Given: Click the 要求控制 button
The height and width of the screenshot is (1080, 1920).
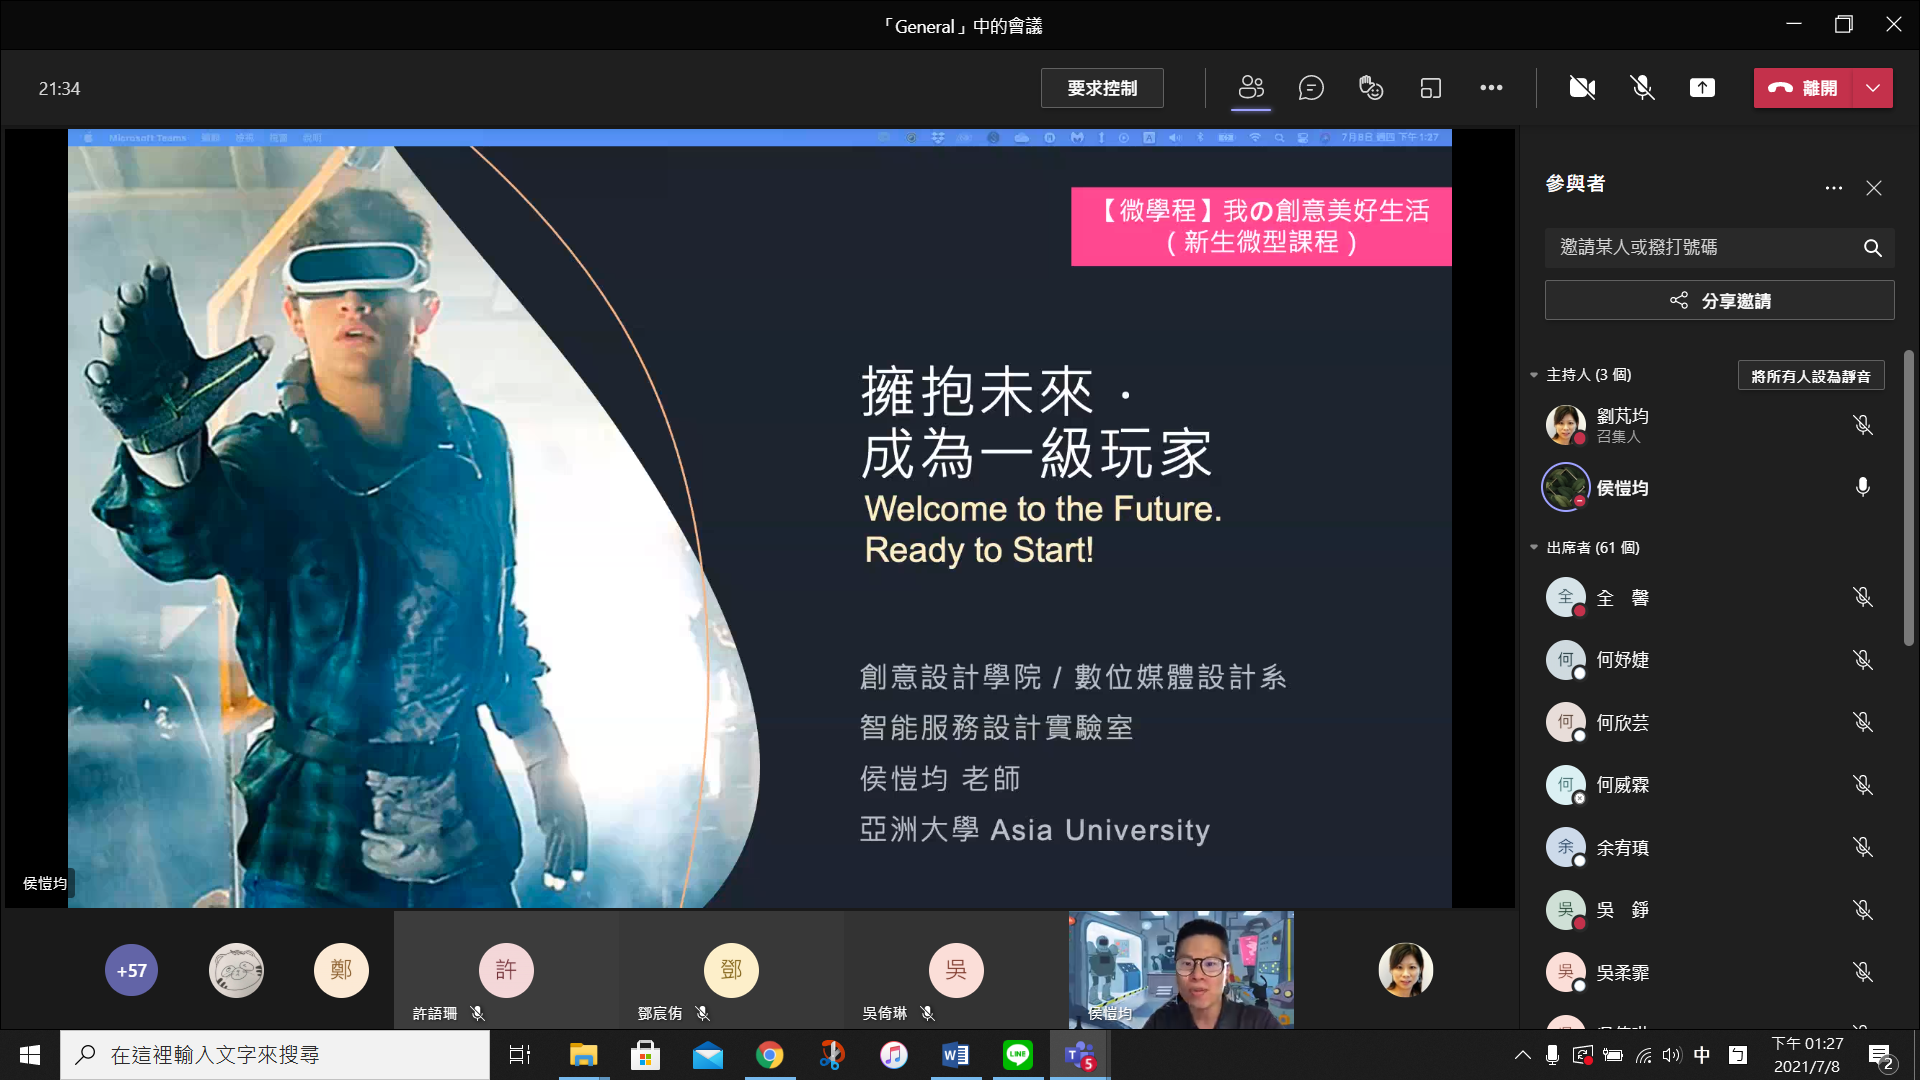Looking at the screenshot, I should 1102,88.
